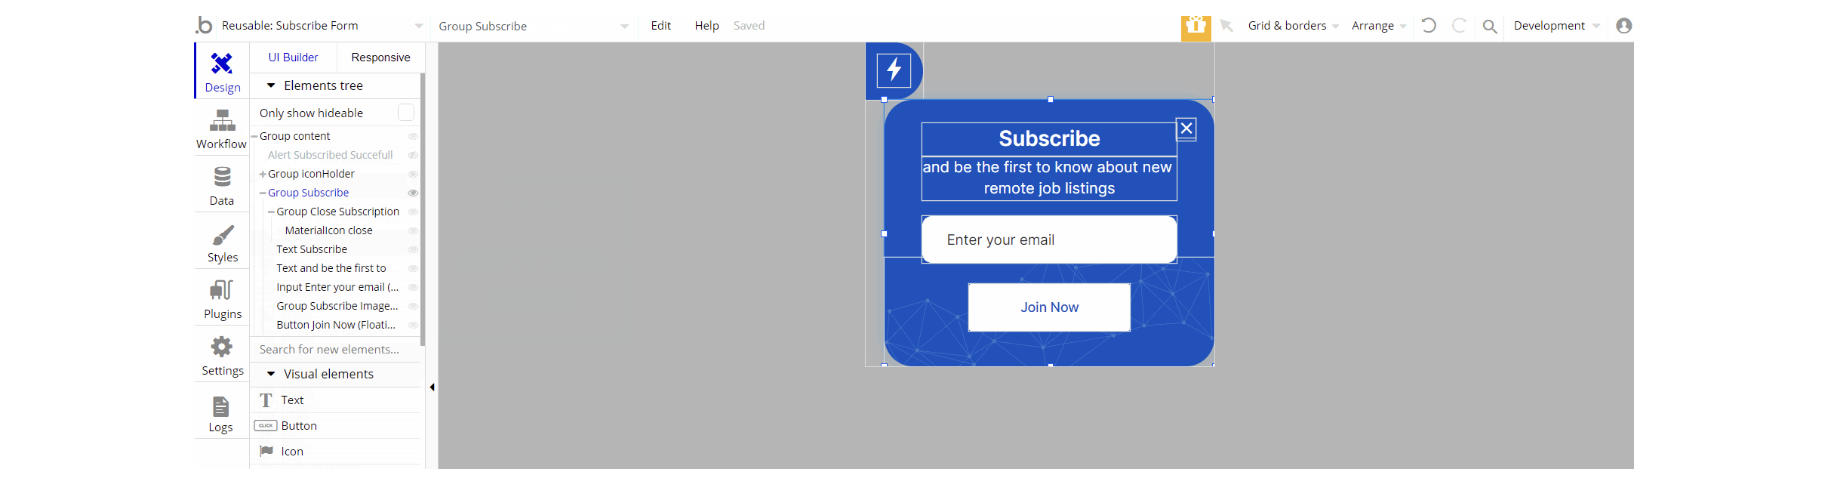
Task: Enable the Only show hideable checkbox
Action: tap(406, 113)
